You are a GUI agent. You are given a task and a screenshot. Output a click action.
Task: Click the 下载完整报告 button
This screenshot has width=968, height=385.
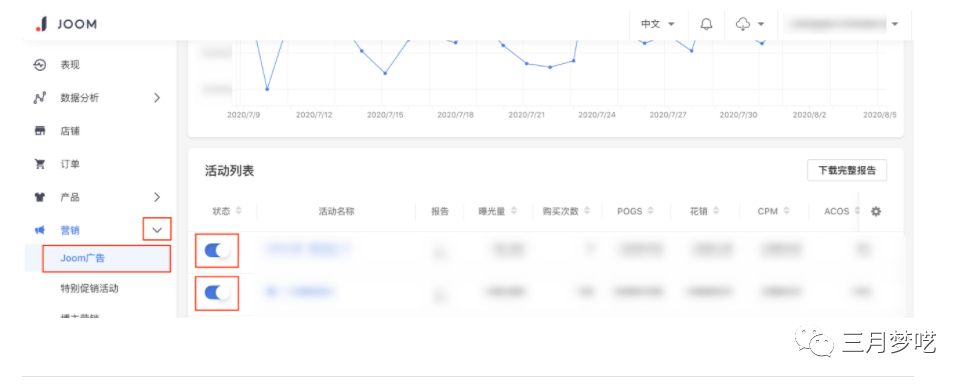(847, 170)
